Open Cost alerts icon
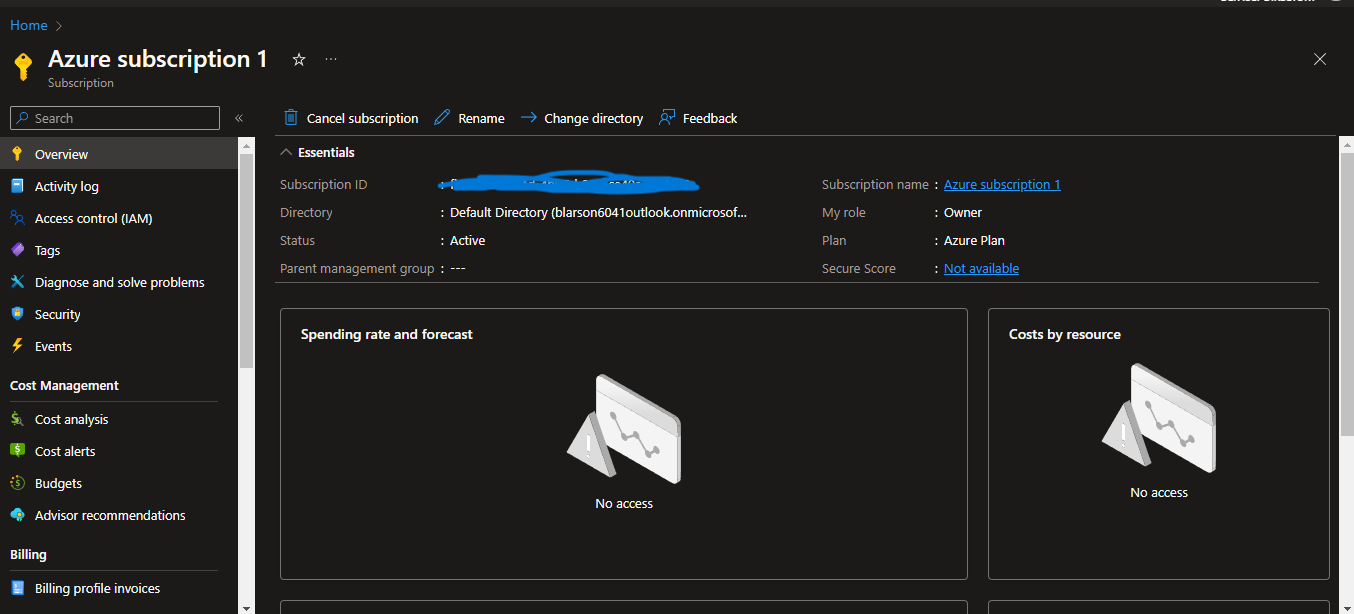 tap(18, 451)
